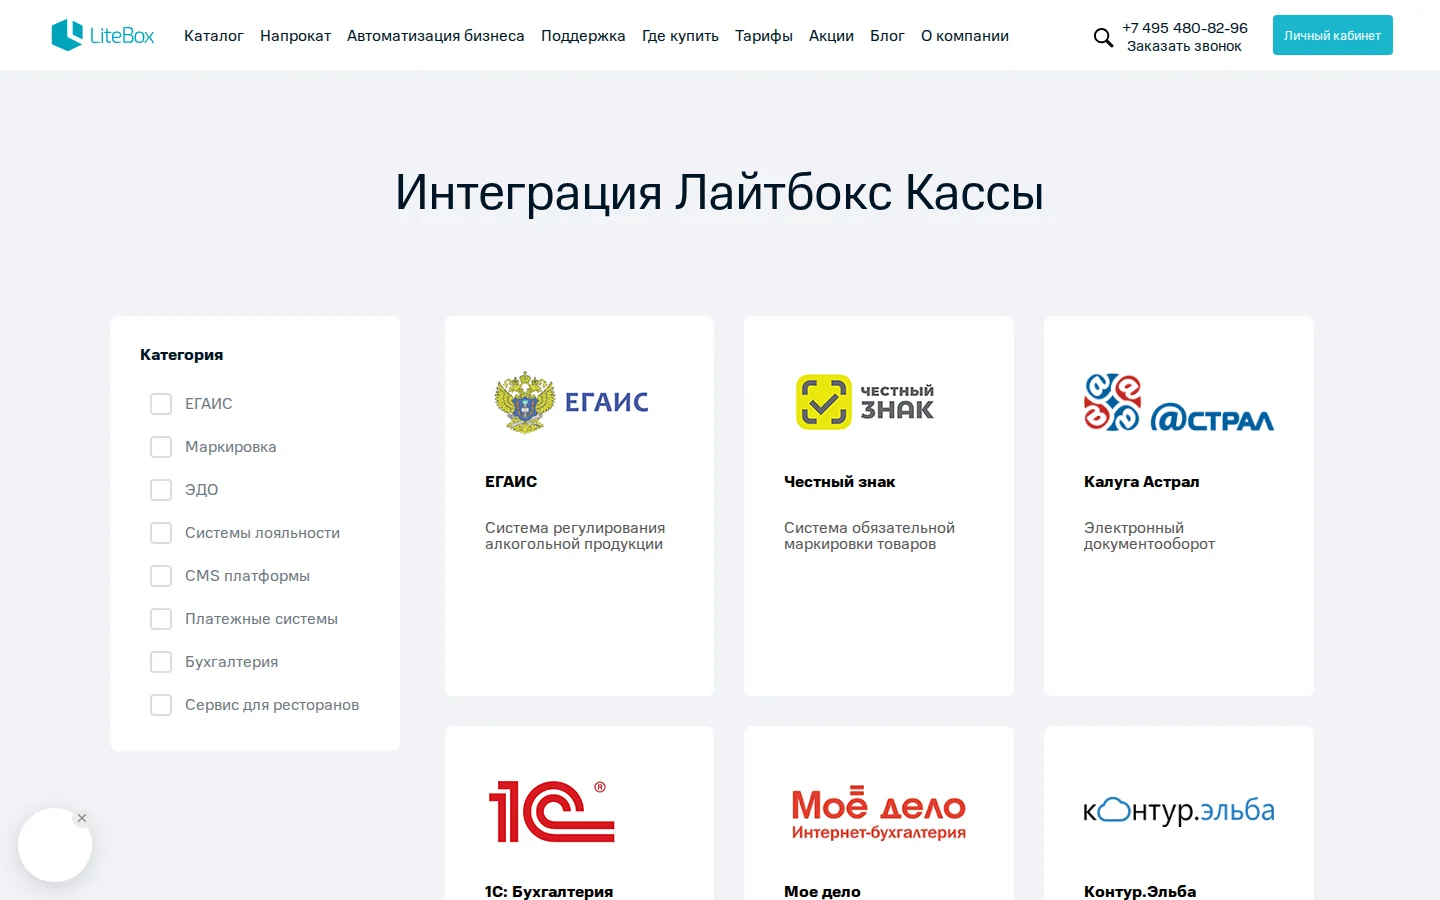Click the ЕГАИС emblem logo

[x=572, y=402]
